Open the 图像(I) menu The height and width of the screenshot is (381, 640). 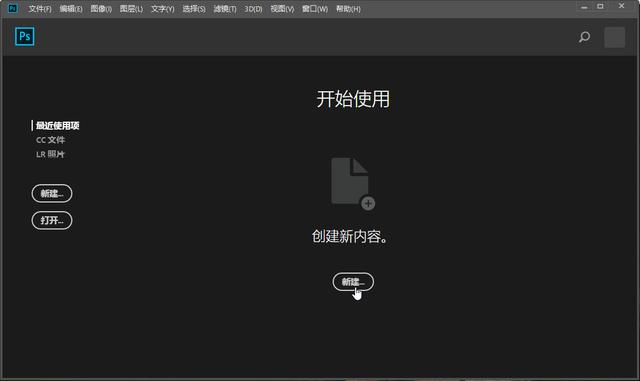click(x=101, y=9)
